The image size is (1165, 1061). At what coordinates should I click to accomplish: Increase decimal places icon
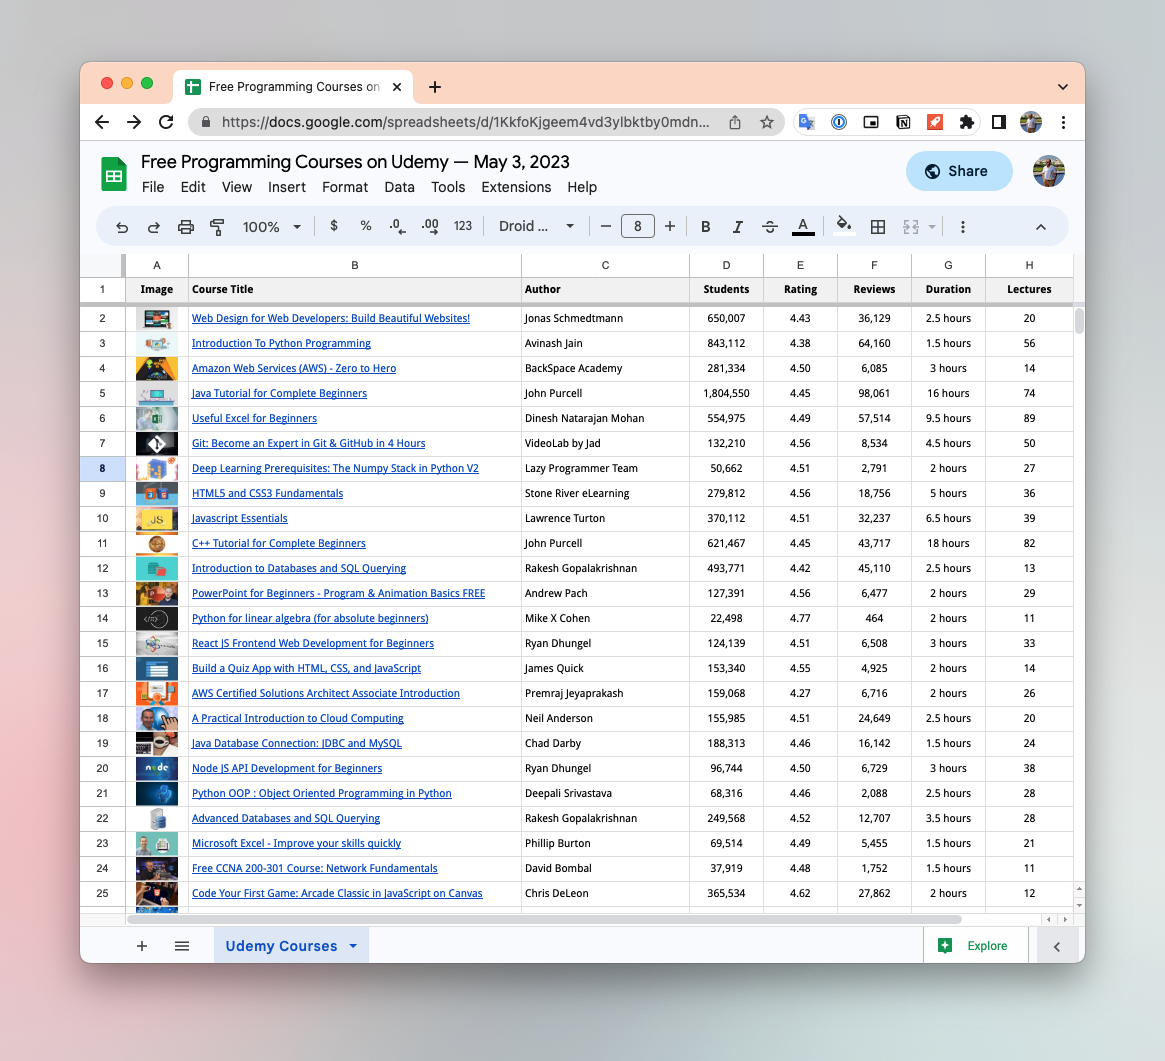430,227
